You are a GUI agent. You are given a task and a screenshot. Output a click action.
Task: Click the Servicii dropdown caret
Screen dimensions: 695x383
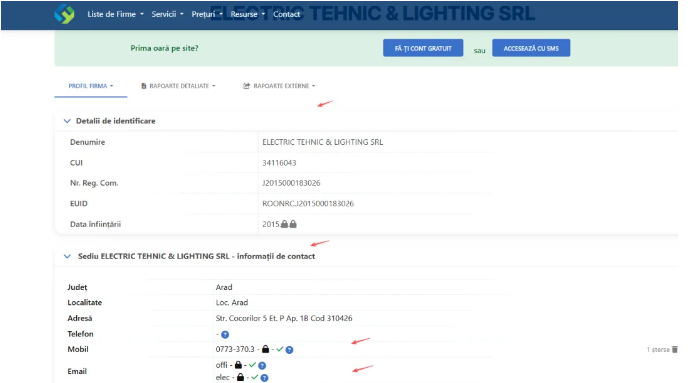(x=182, y=14)
